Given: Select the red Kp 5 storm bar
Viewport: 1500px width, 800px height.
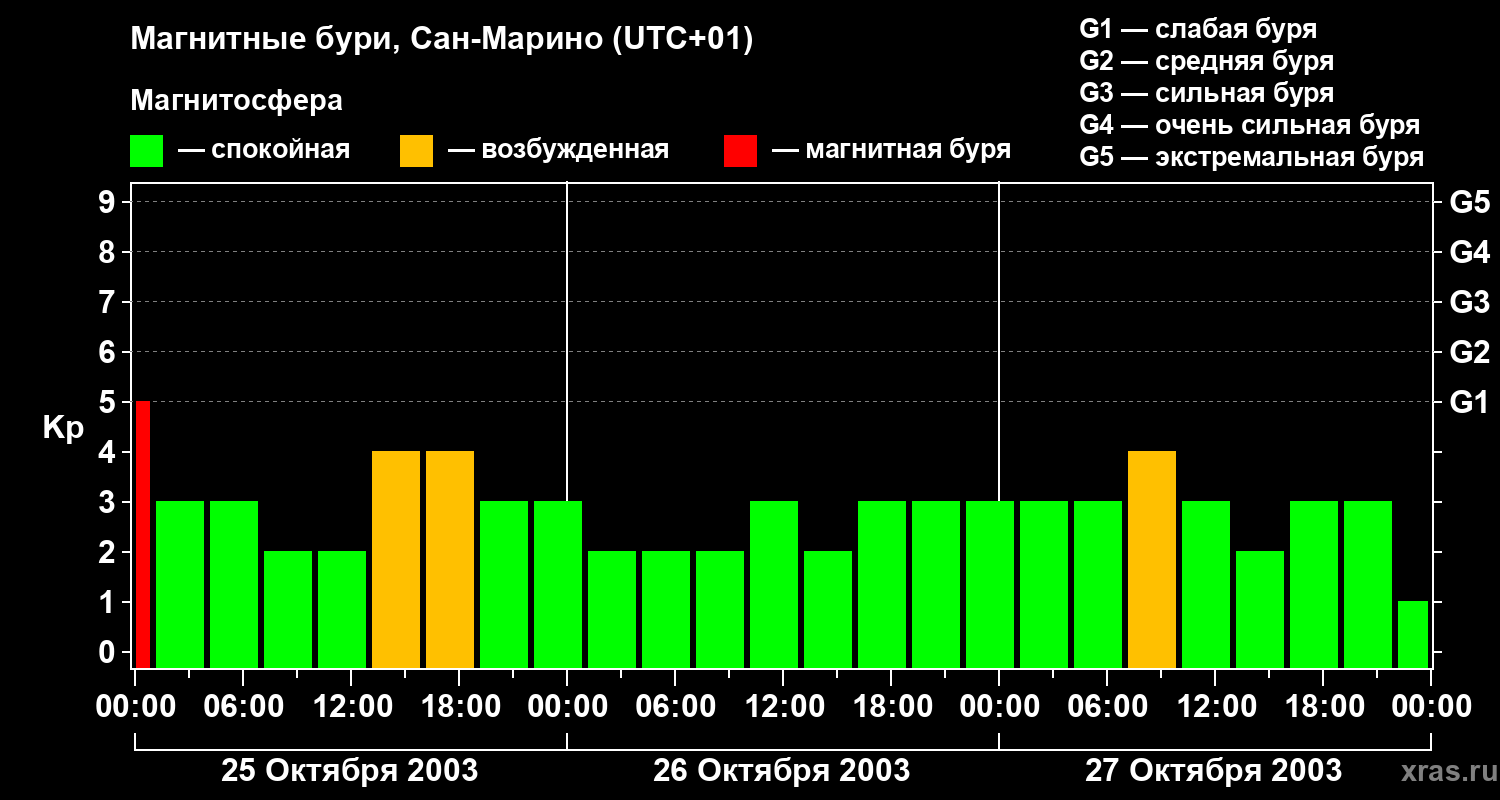Looking at the screenshot, I should 143,534.
